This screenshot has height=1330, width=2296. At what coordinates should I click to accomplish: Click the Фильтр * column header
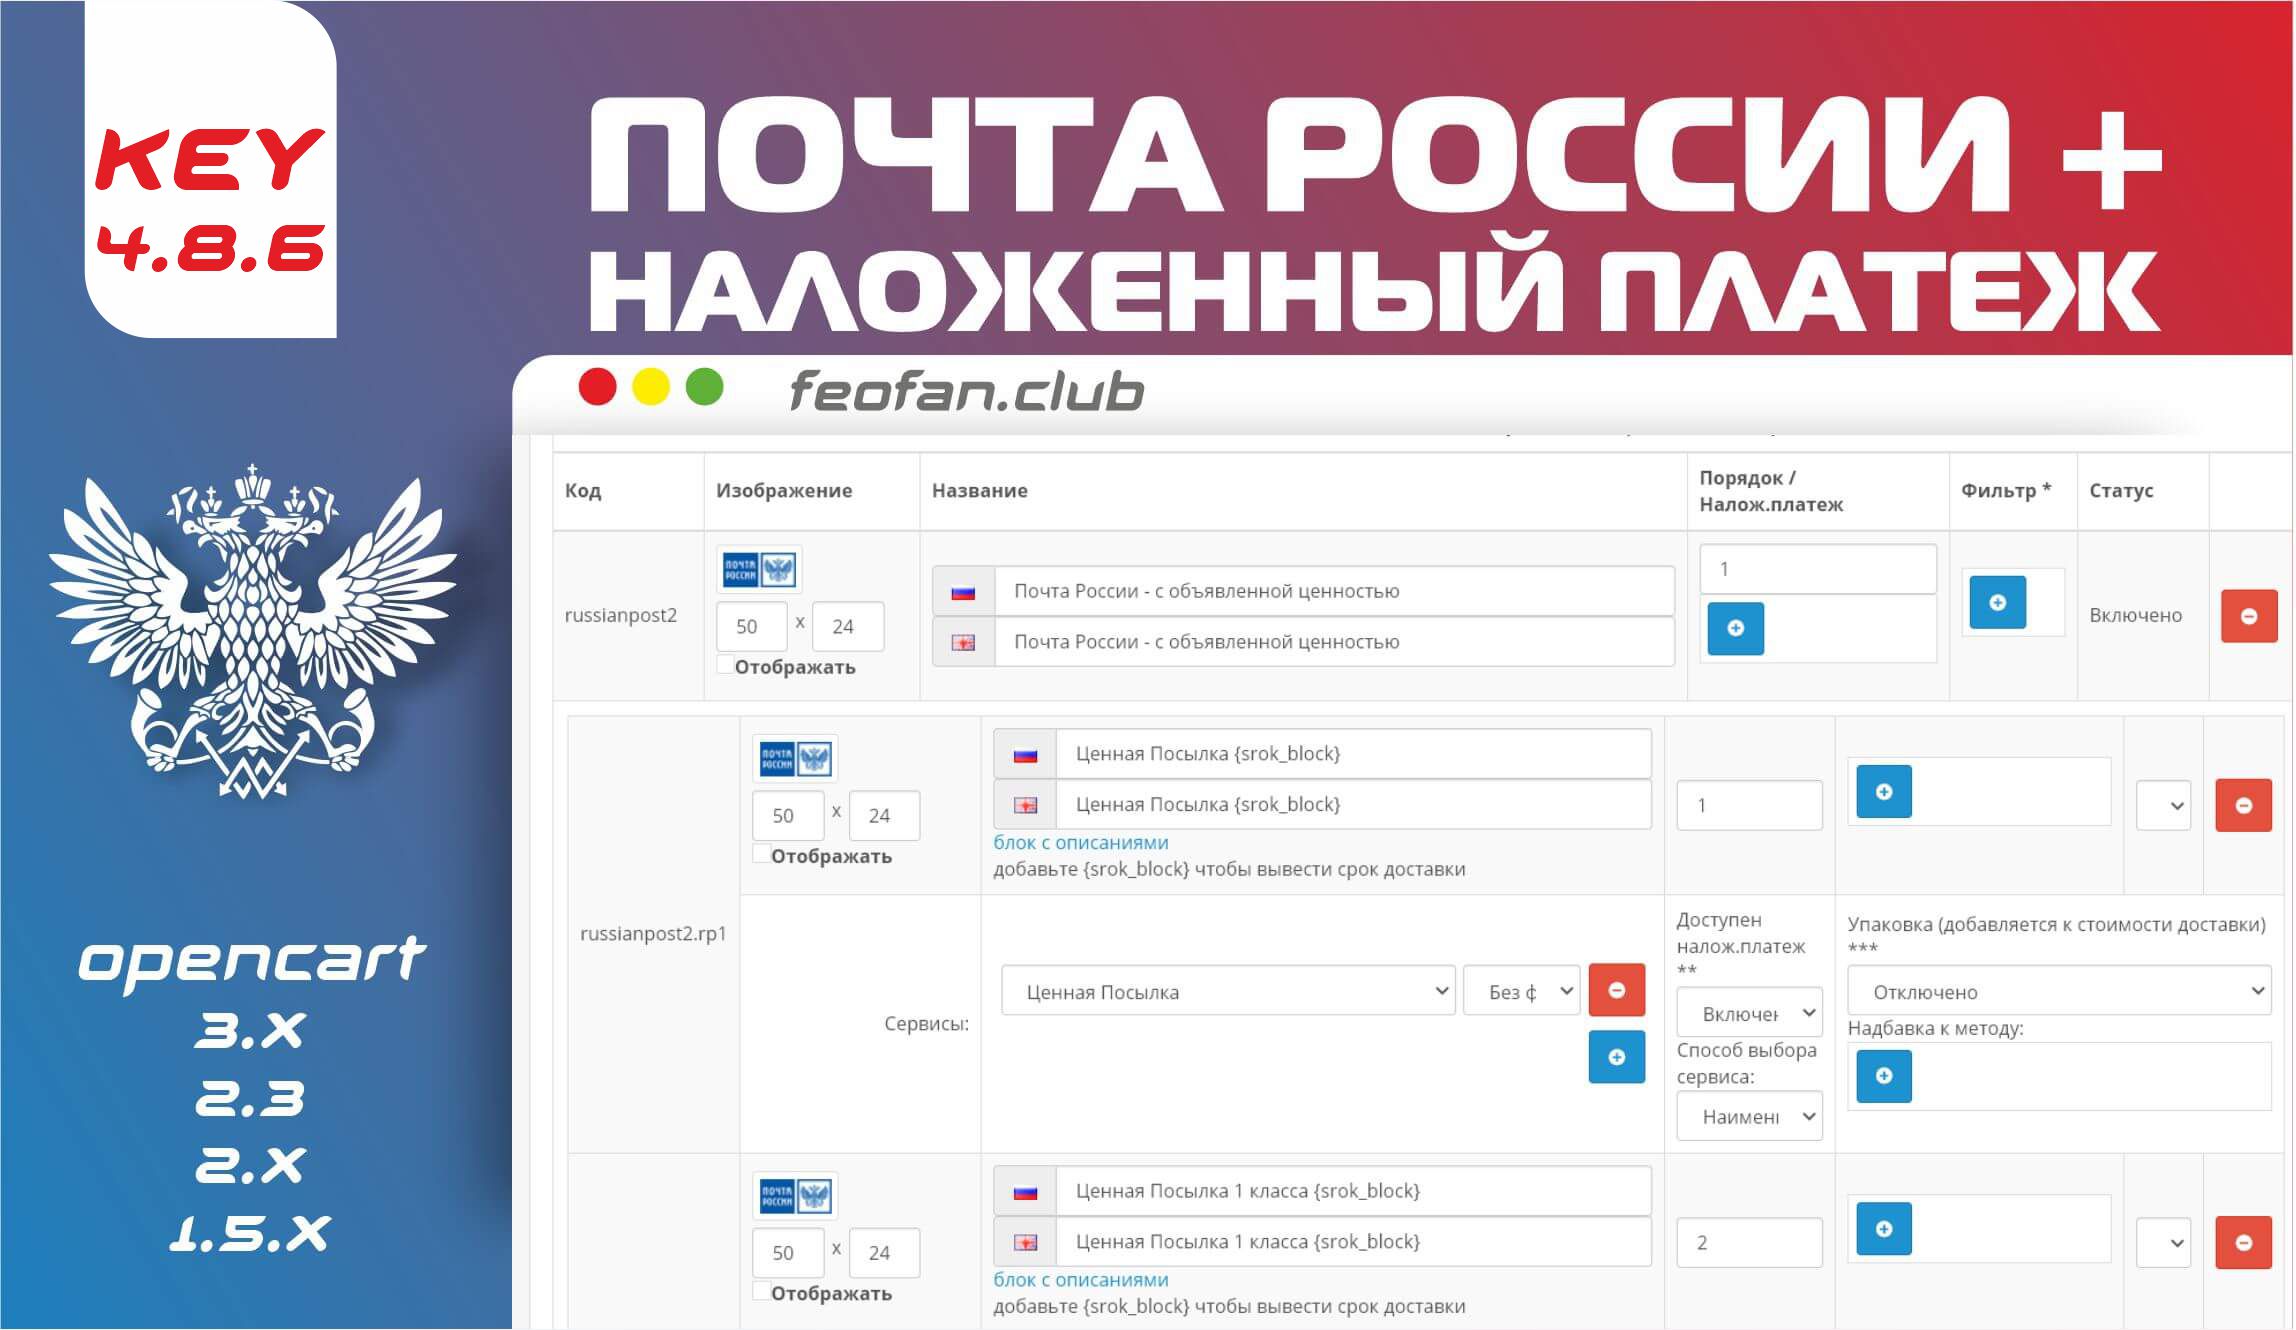(2006, 490)
